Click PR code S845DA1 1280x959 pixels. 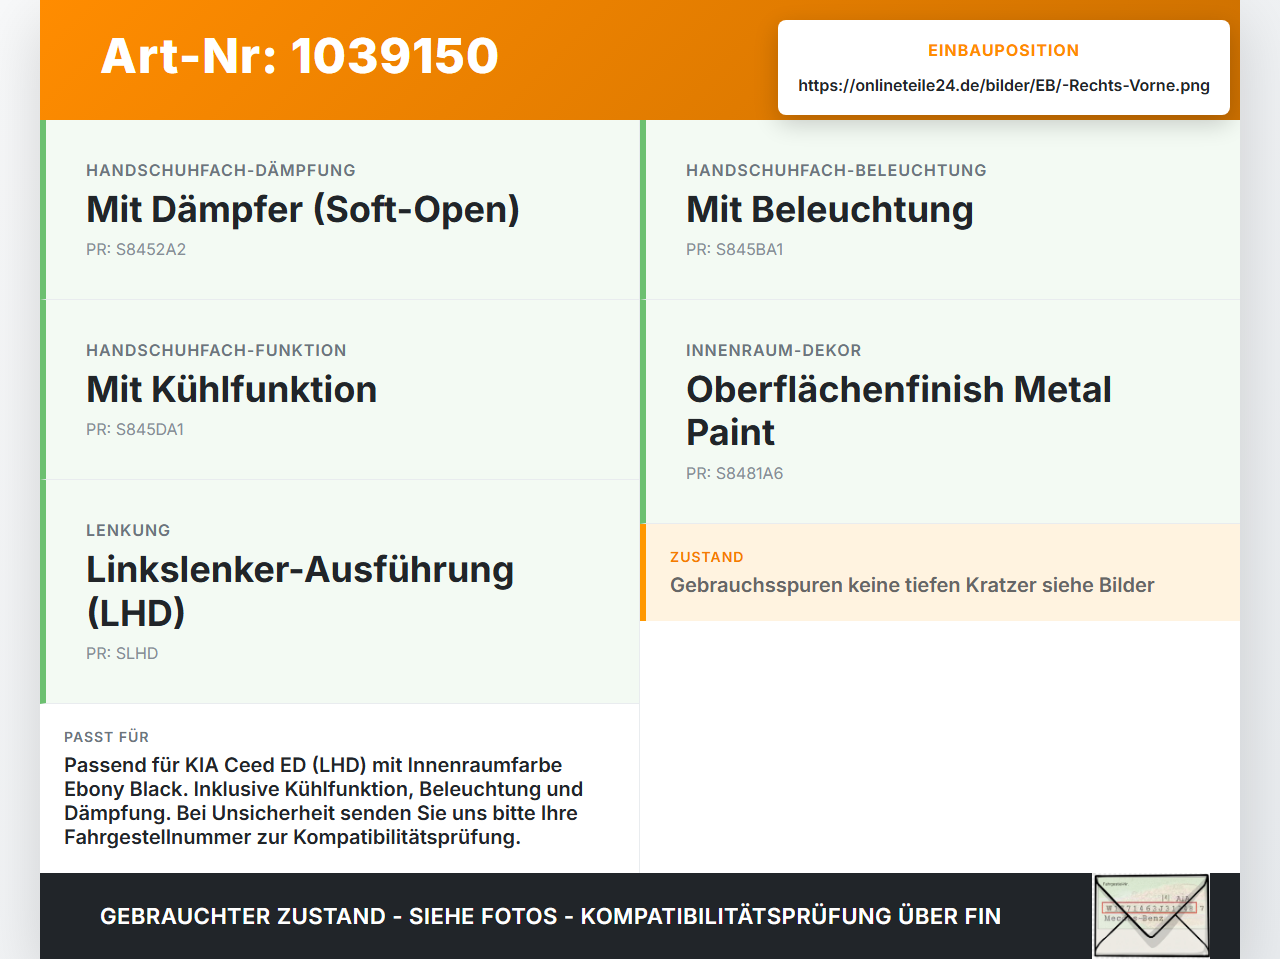tap(135, 429)
